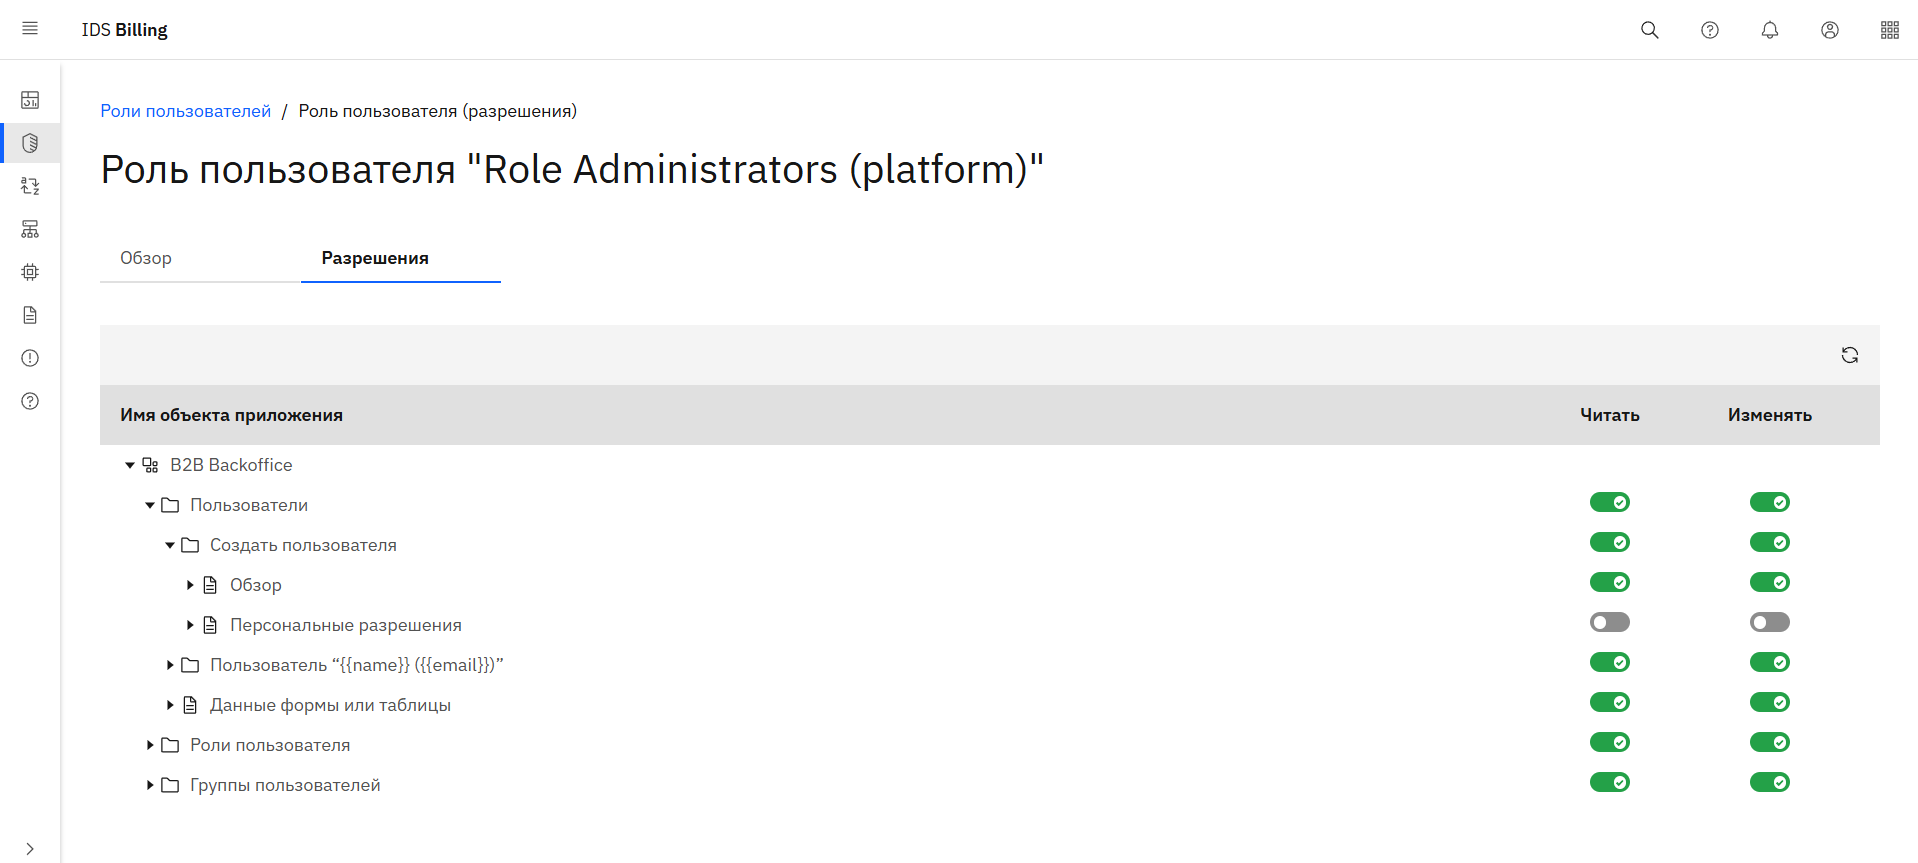Enable Read for Персональные разрешения
1918x863 pixels.
tap(1609, 622)
